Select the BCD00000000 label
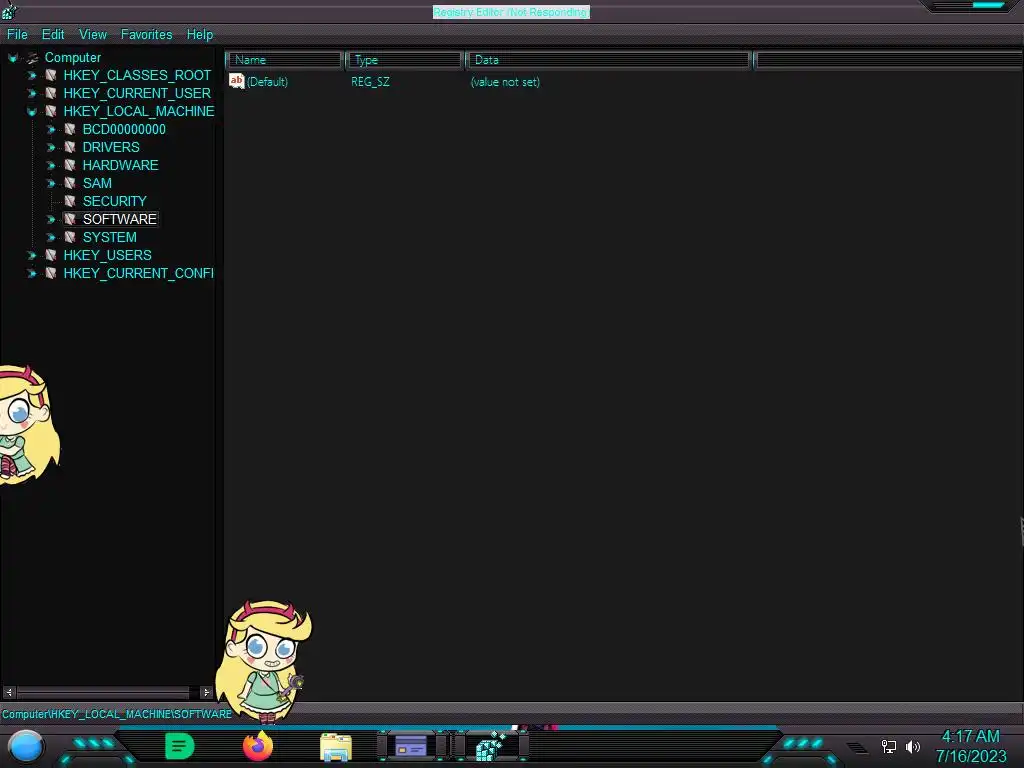 tap(124, 129)
